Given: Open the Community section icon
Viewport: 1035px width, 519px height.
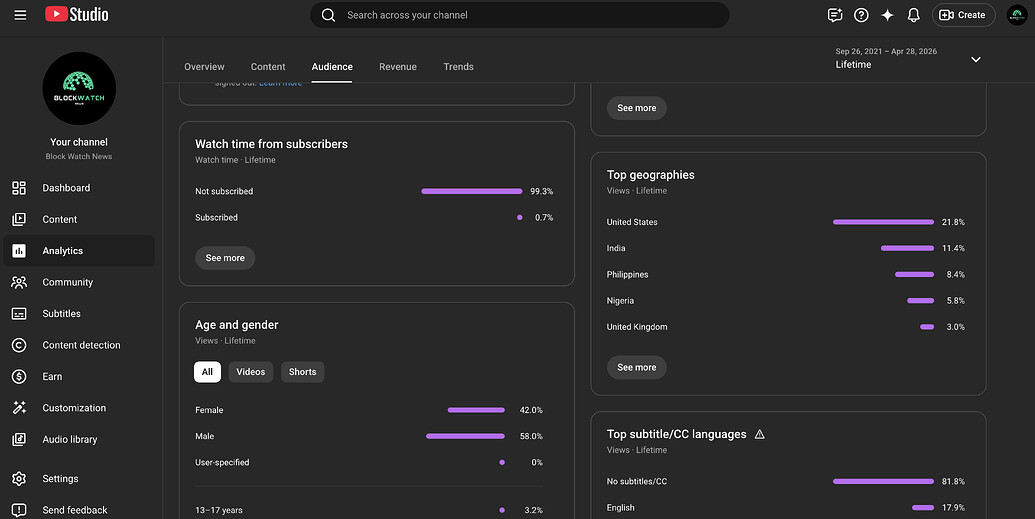Looking at the screenshot, I should pyautogui.click(x=19, y=283).
